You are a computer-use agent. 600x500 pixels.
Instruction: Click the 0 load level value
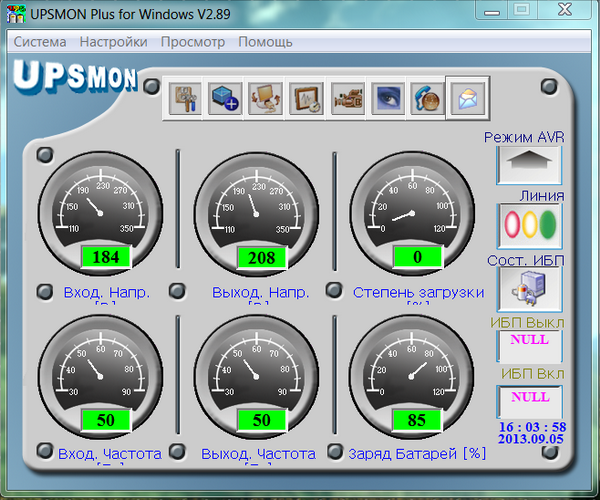(x=417, y=257)
